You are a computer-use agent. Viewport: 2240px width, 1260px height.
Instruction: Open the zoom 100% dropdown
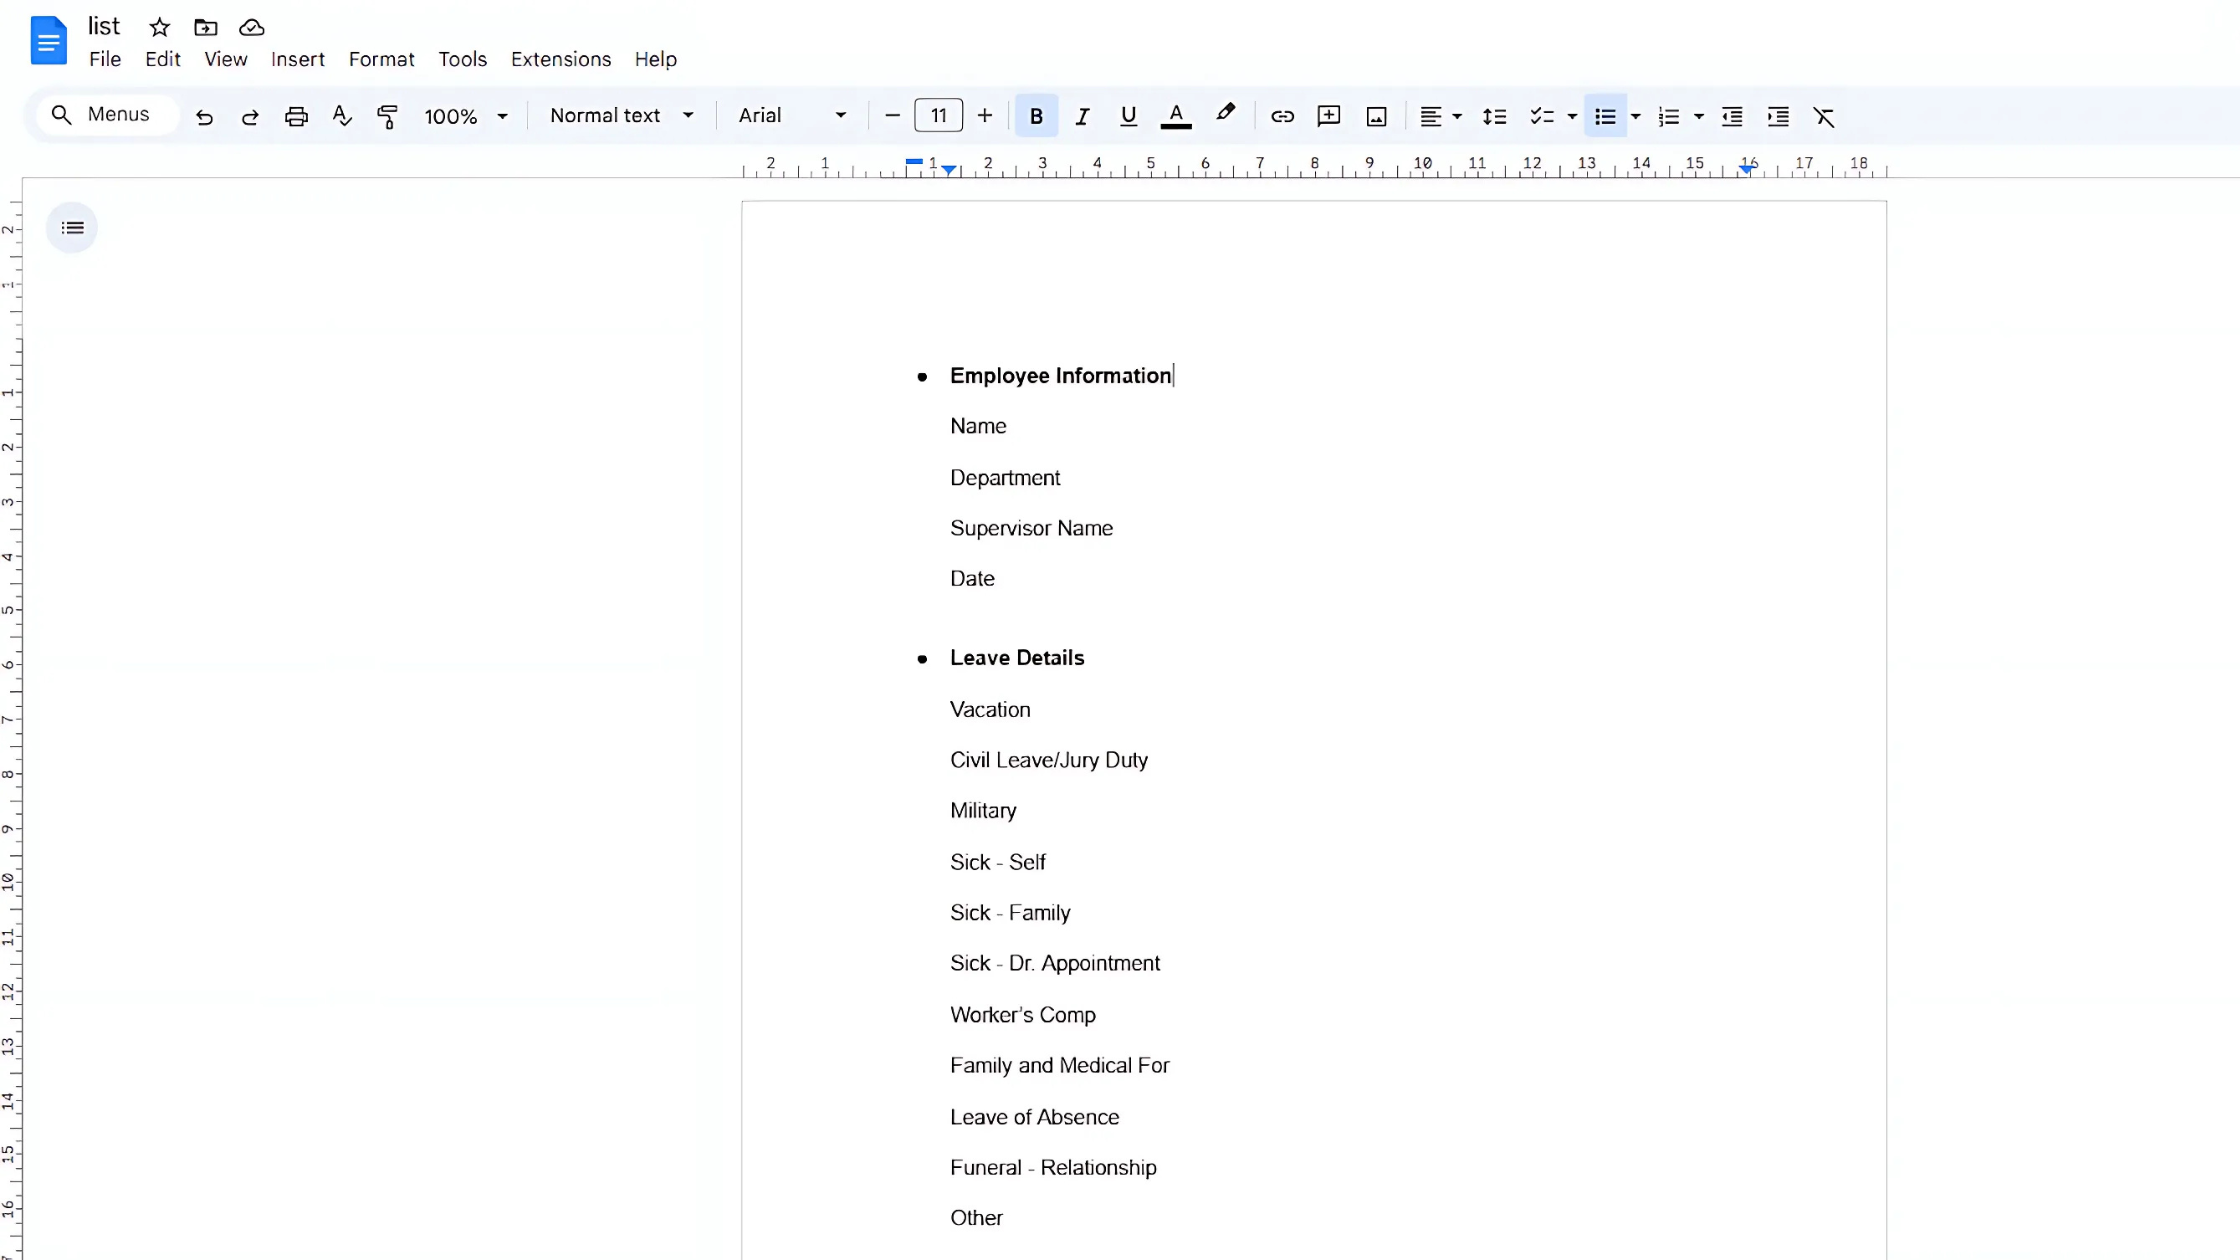point(465,117)
